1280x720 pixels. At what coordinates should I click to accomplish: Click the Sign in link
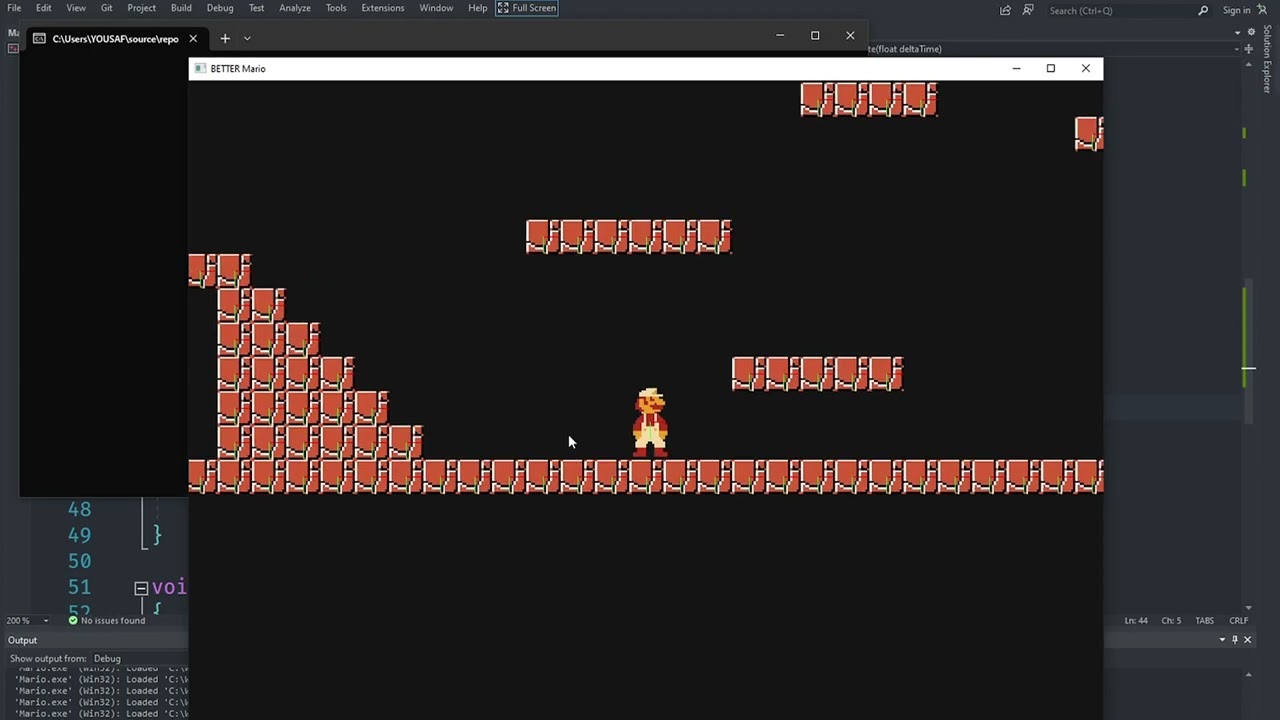[x=1236, y=10]
